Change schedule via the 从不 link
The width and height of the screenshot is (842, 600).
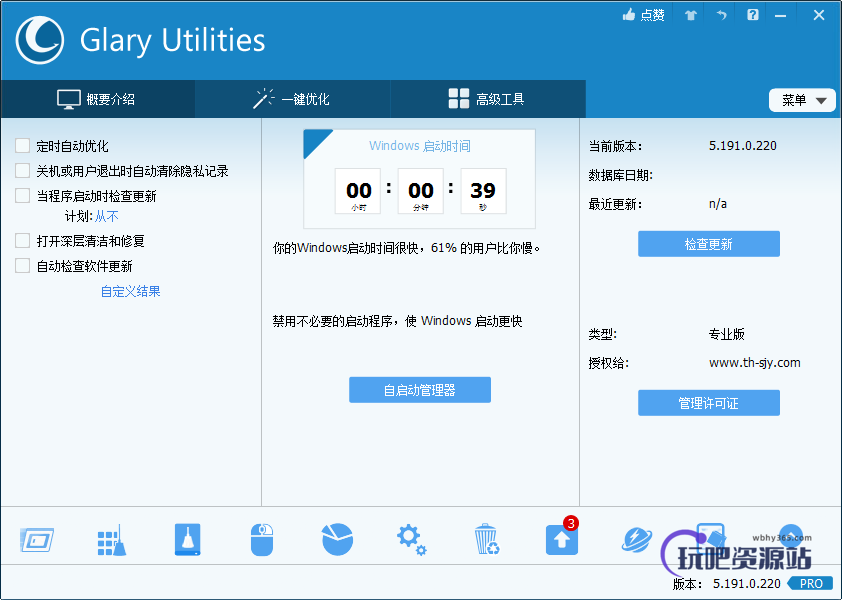point(107,216)
